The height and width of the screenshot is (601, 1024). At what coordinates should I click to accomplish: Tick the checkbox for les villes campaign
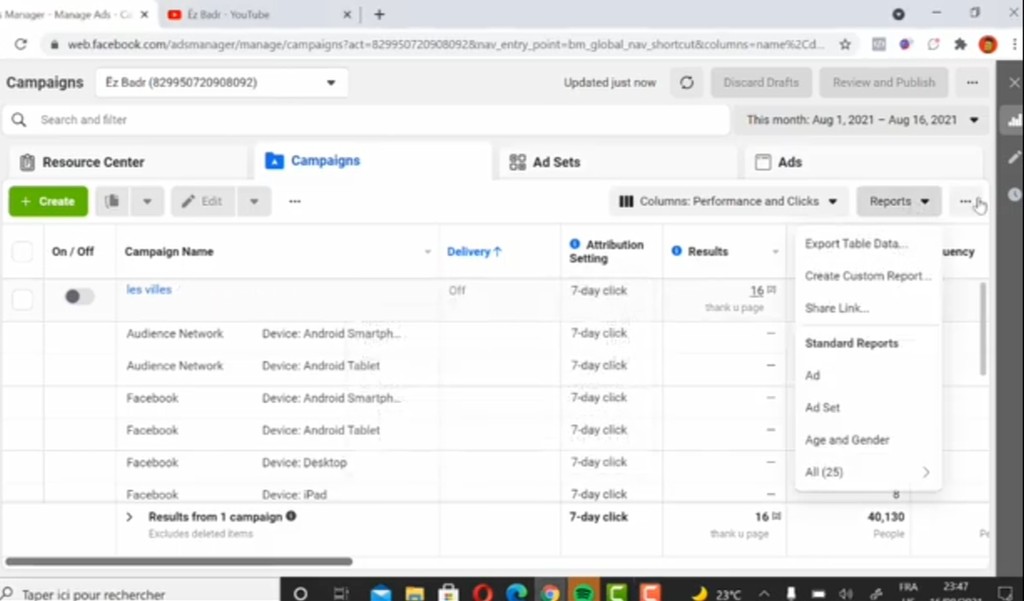[22, 300]
